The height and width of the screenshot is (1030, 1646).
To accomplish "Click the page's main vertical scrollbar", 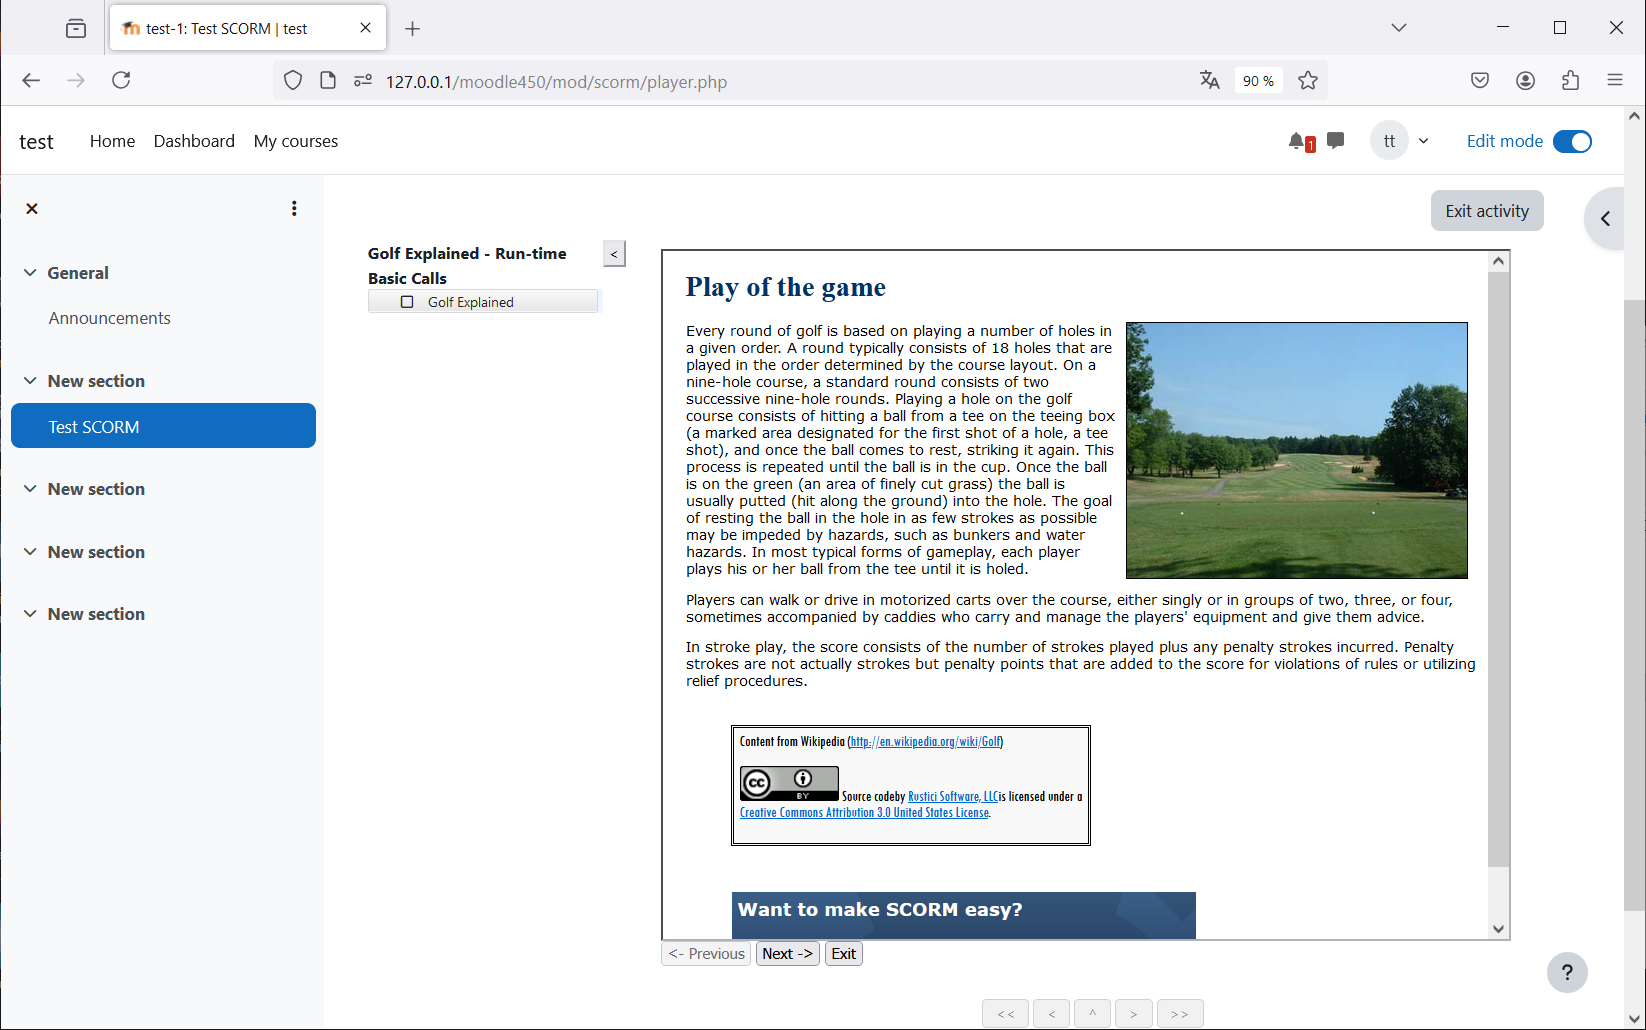I will [1635, 605].
